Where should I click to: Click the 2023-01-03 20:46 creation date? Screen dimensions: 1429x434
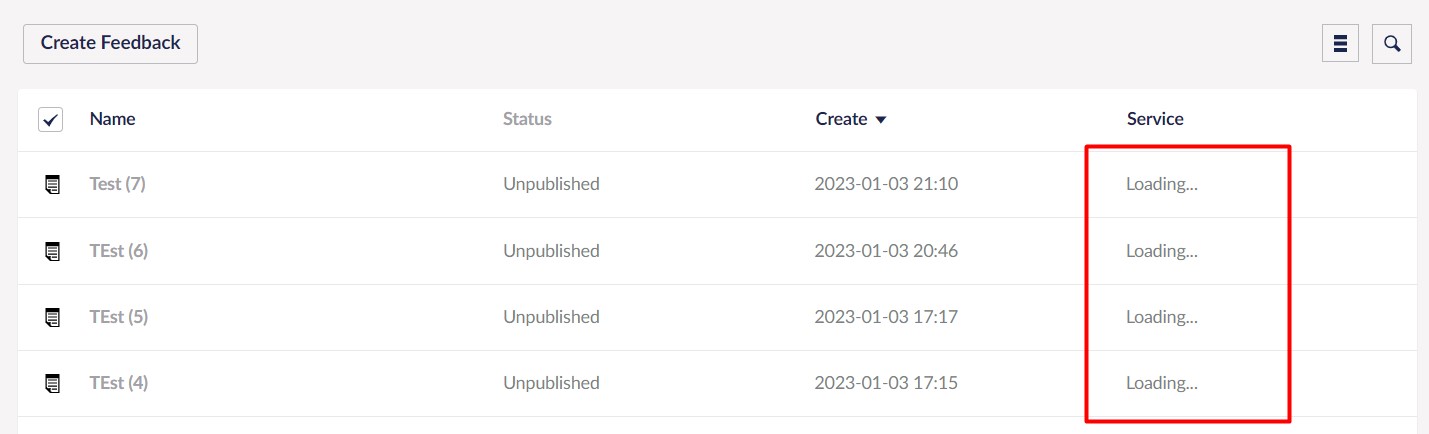click(x=886, y=251)
